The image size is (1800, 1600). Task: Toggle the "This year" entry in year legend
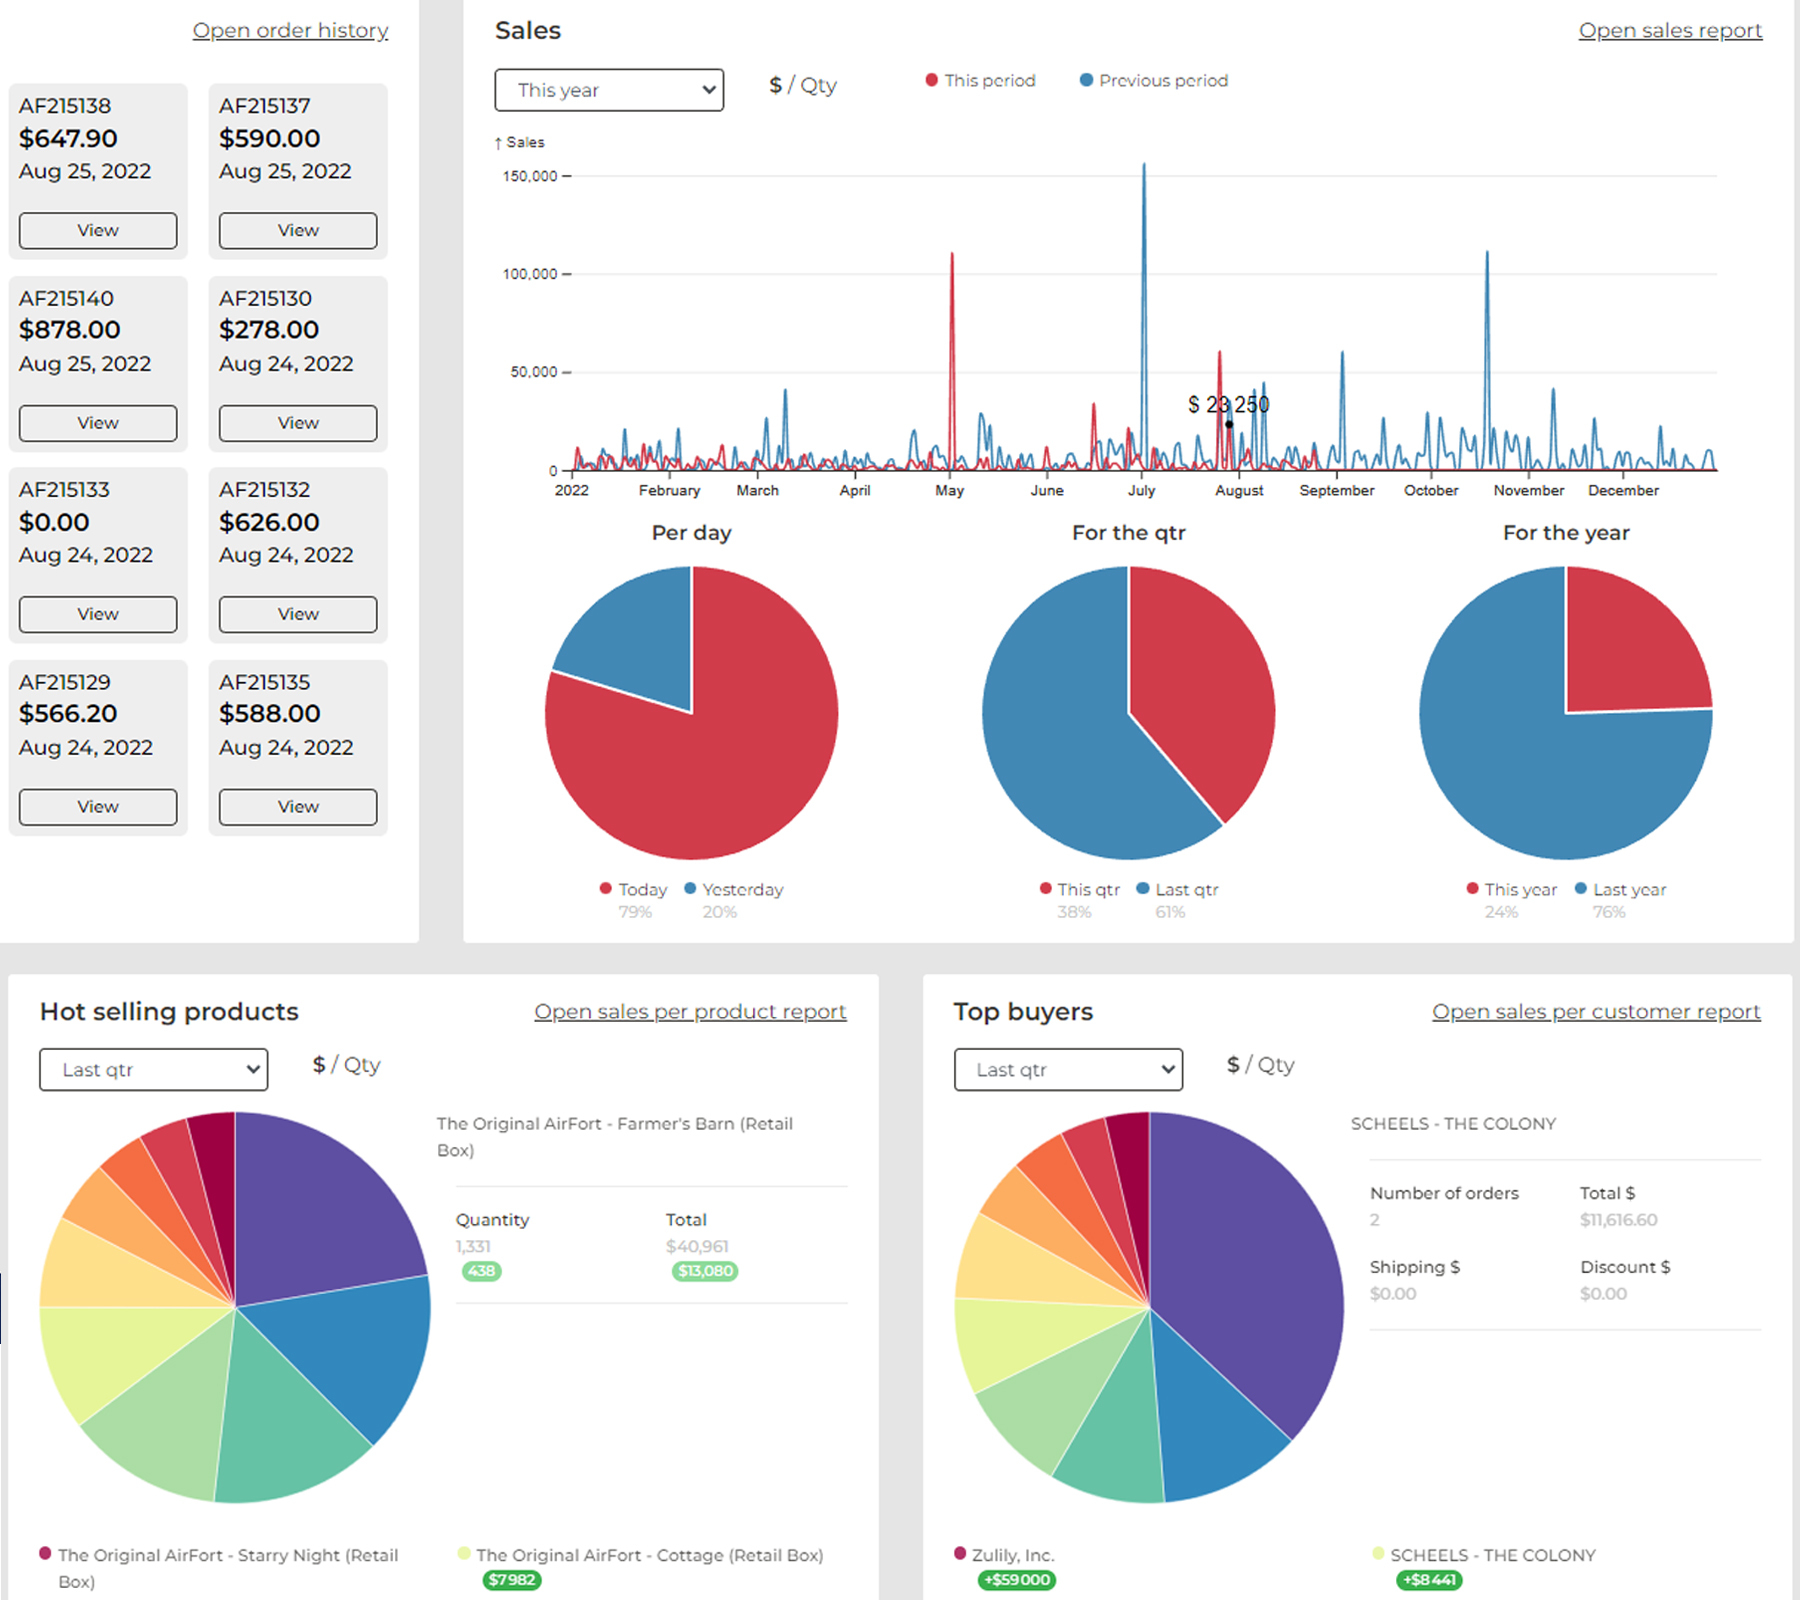[x=1471, y=889]
